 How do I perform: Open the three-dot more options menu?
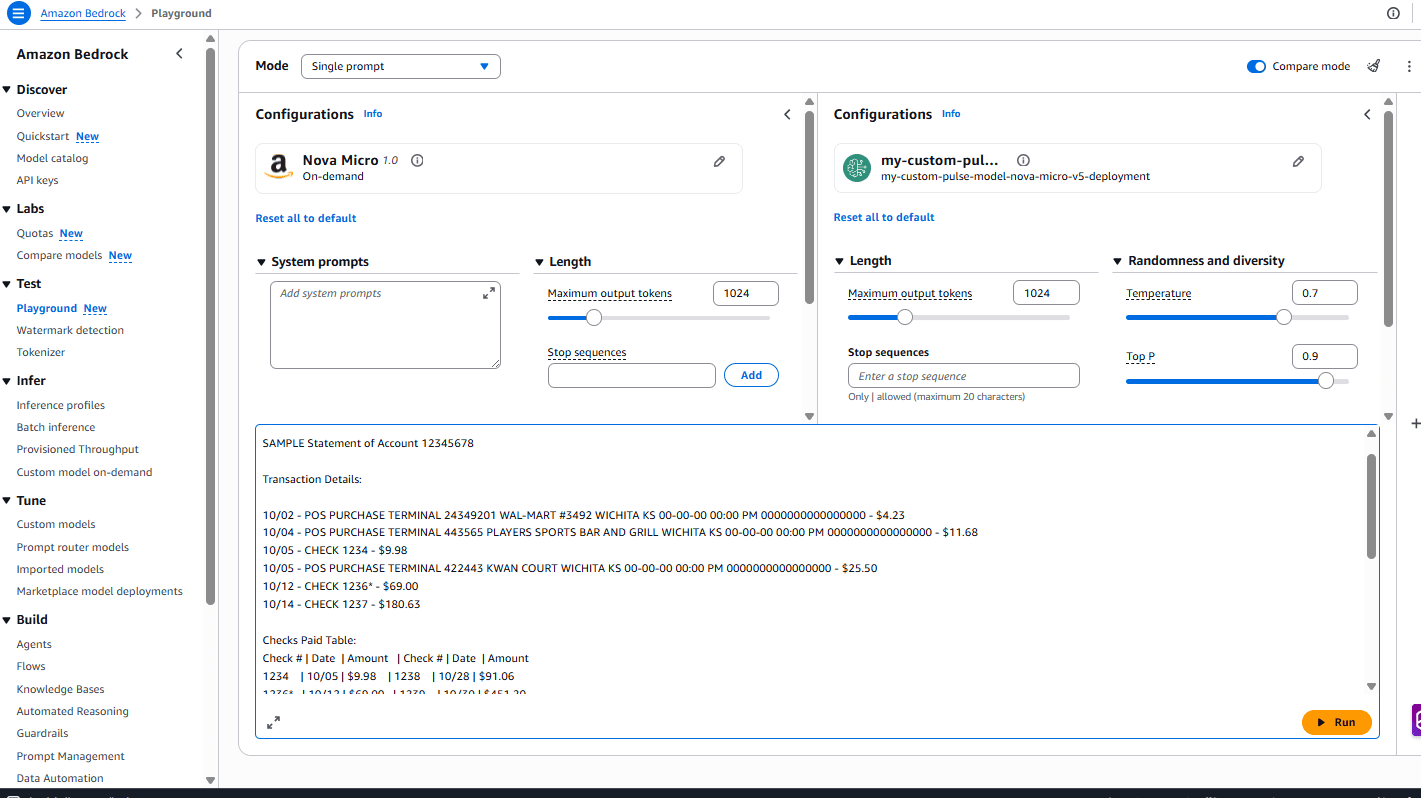coord(1409,66)
